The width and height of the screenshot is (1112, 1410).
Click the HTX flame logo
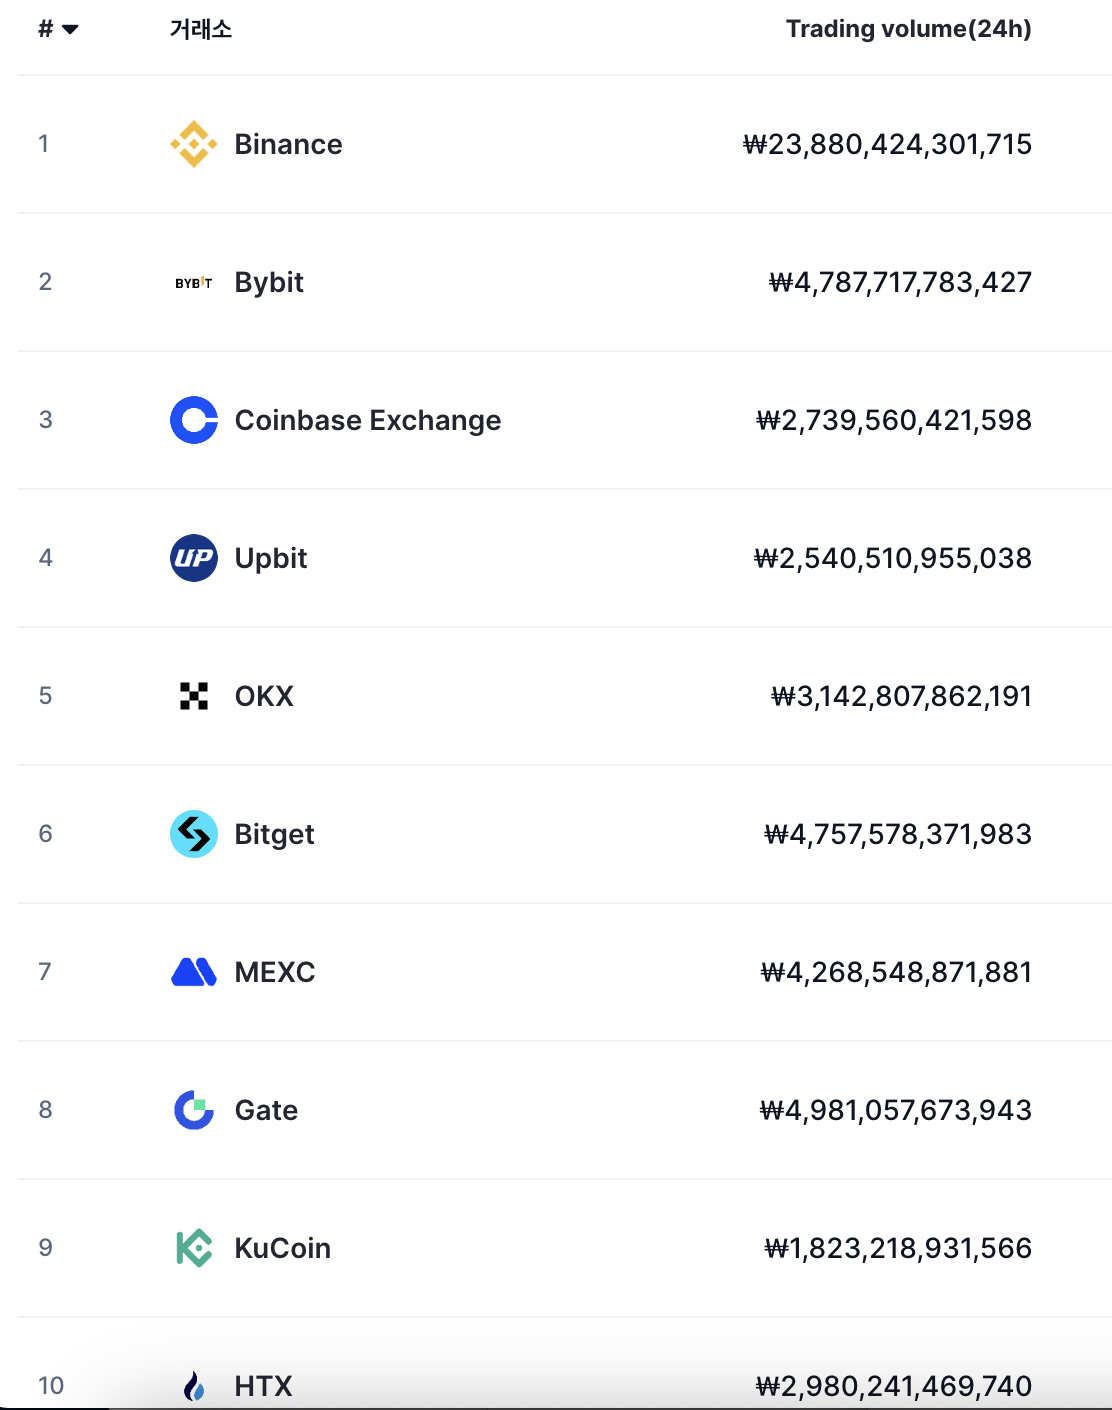[194, 1386]
